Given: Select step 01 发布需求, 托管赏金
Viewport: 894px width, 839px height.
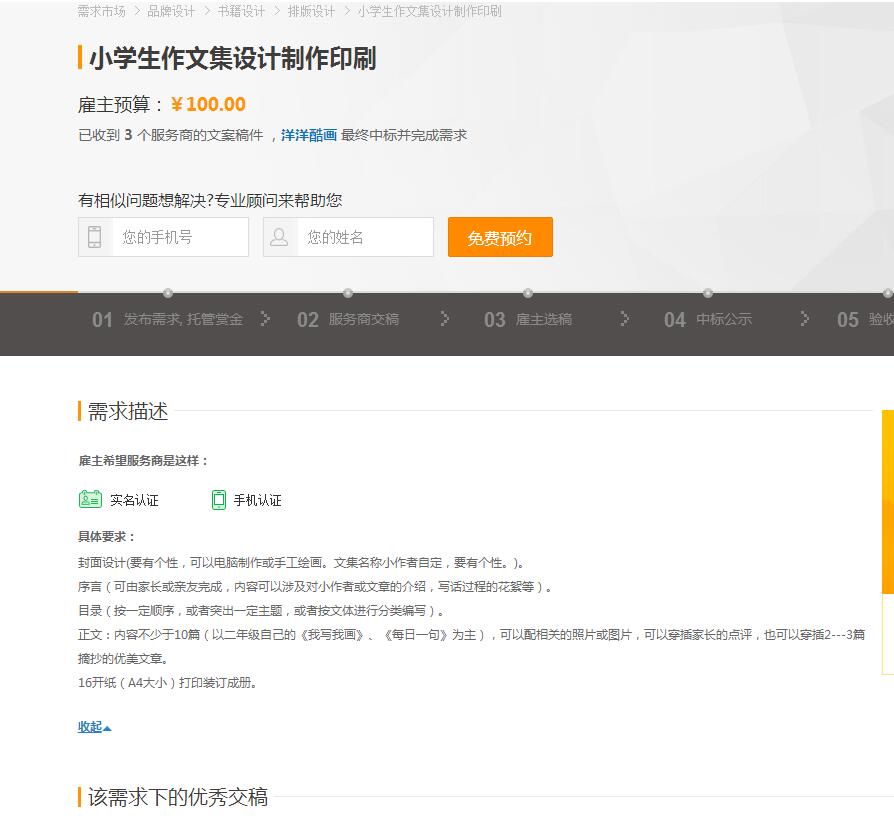Looking at the screenshot, I should (168, 319).
